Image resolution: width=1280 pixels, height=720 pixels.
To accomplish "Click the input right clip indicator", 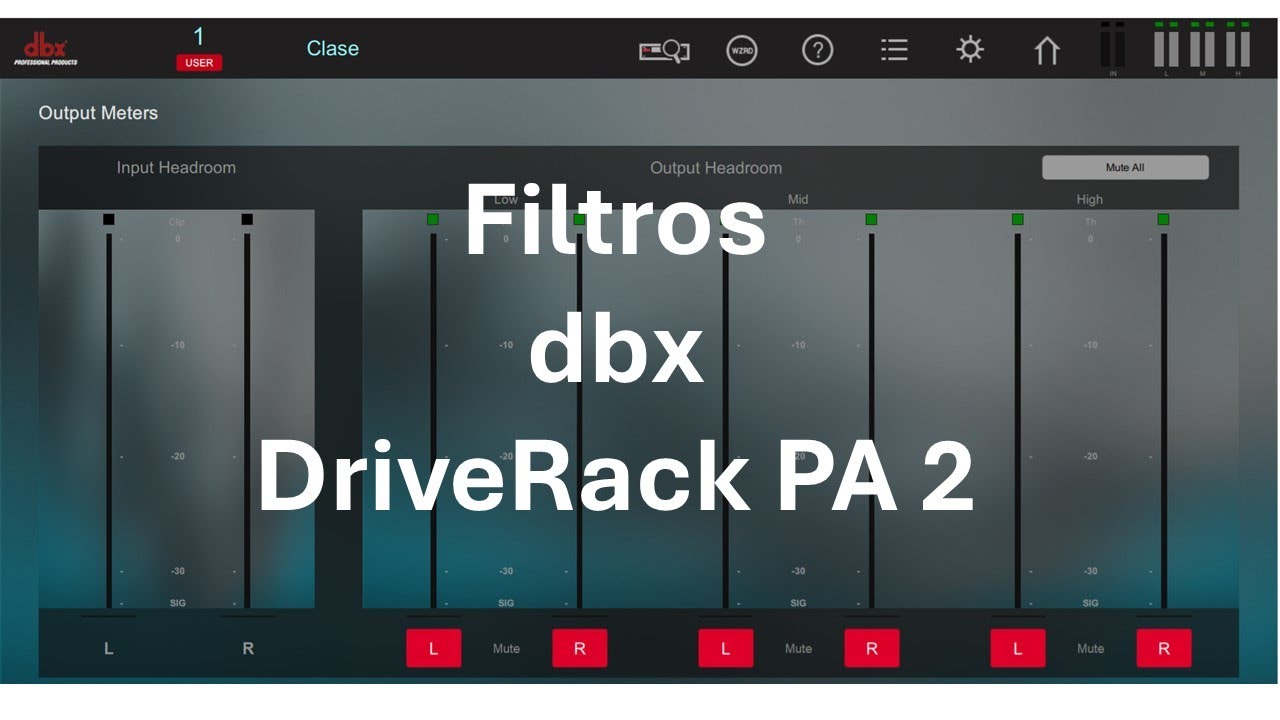I will pos(247,219).
